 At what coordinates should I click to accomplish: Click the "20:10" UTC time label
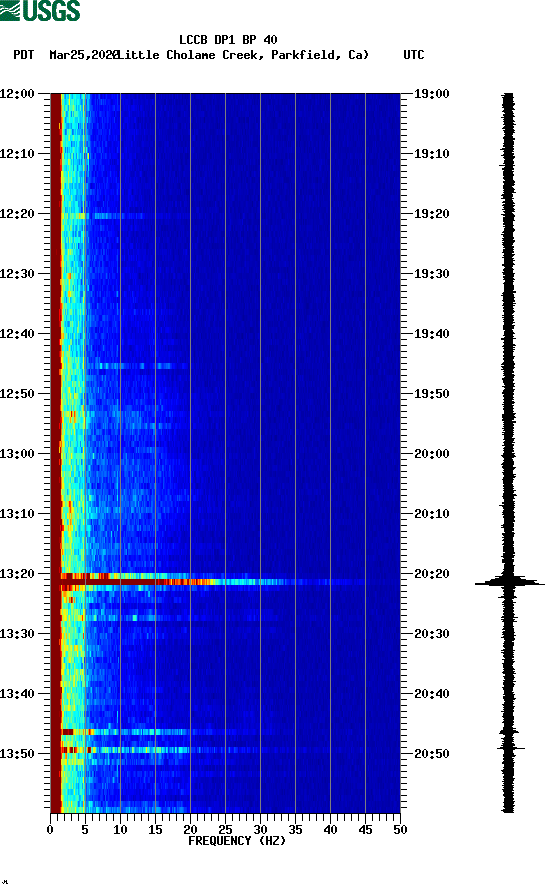click(431, 514)
